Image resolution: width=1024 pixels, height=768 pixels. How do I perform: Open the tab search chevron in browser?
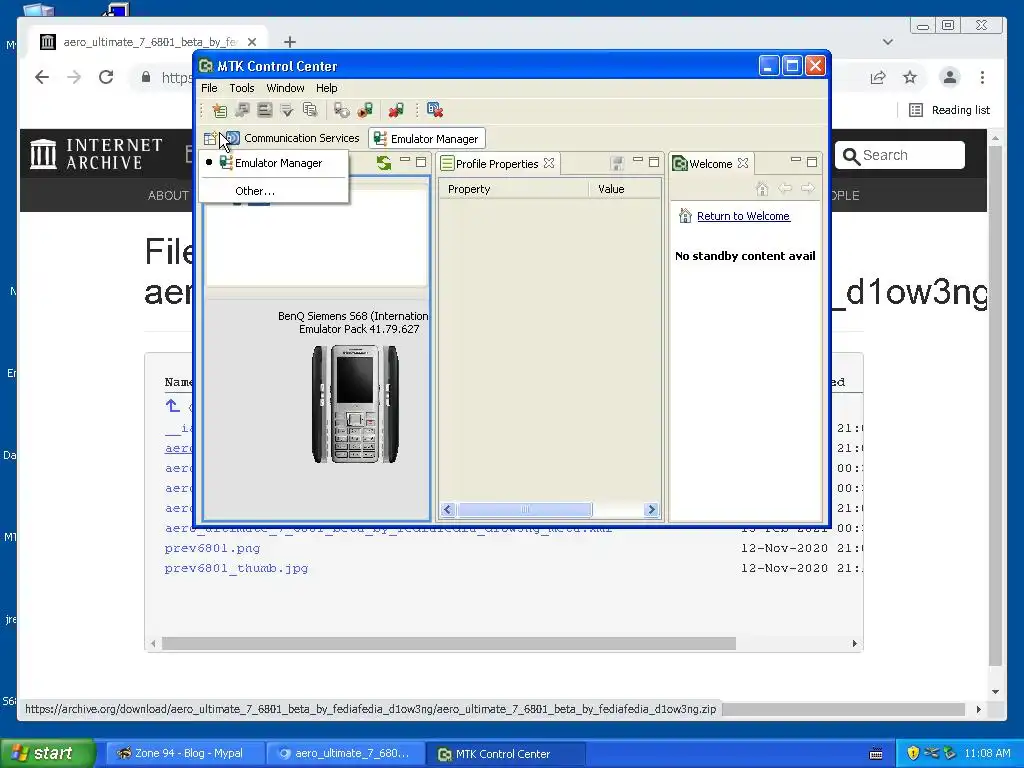[888, 42]
